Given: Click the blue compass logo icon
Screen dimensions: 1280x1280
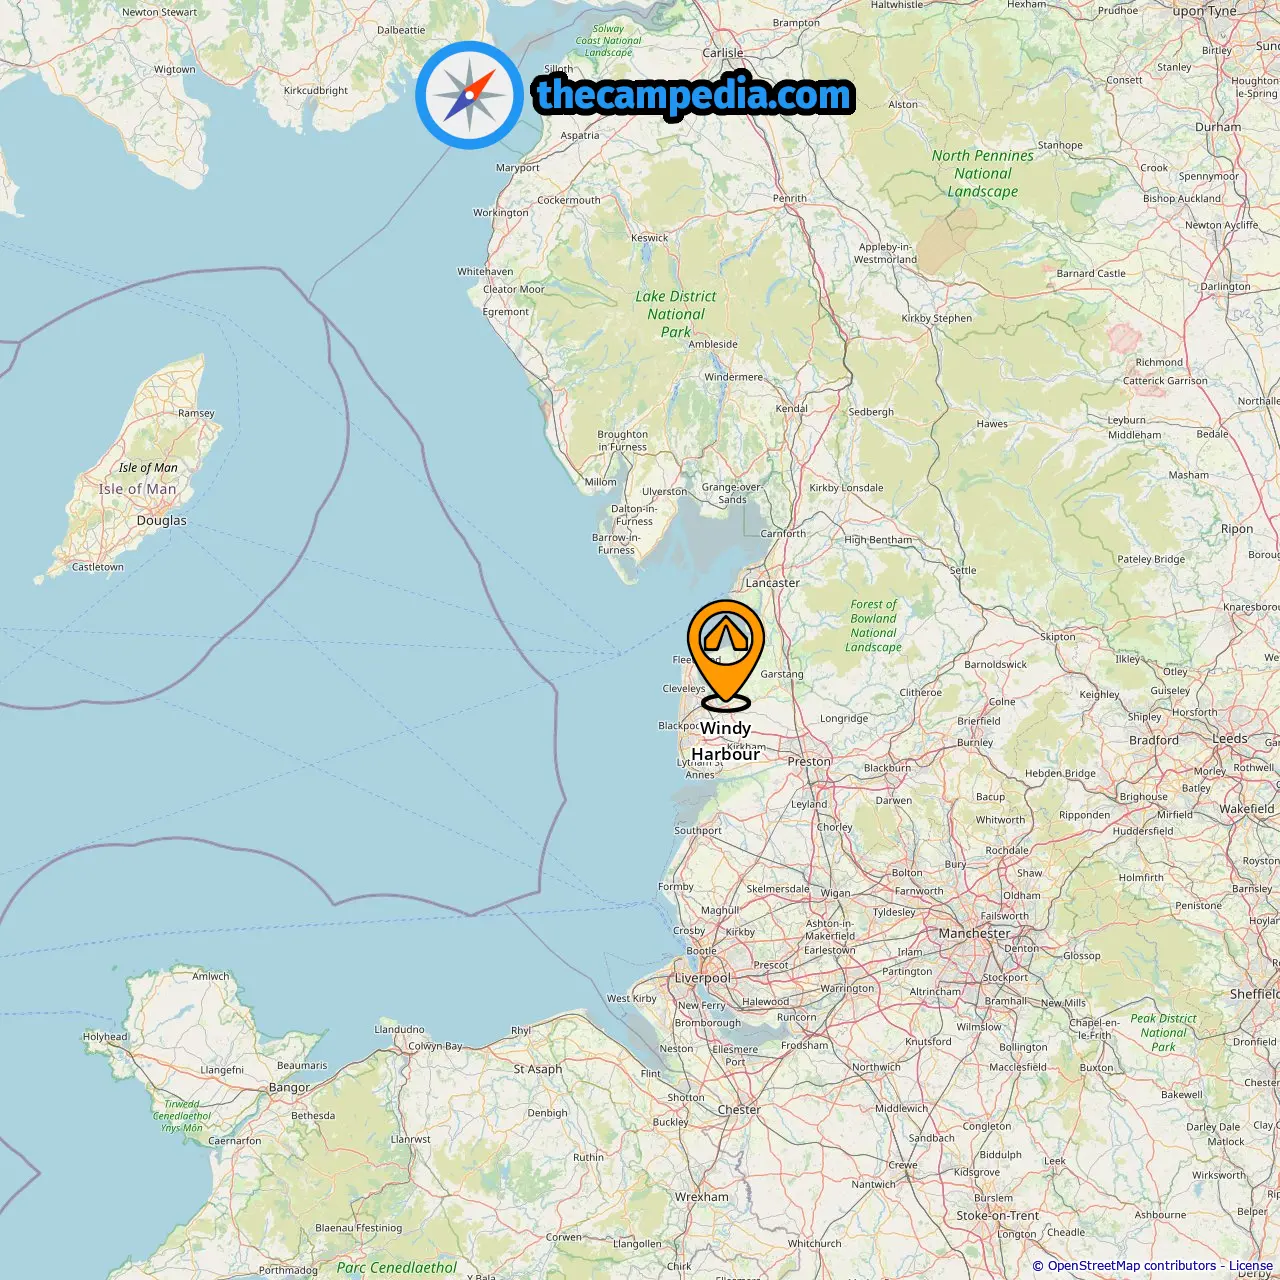Looking at the screenshot, I should (469, 95).
